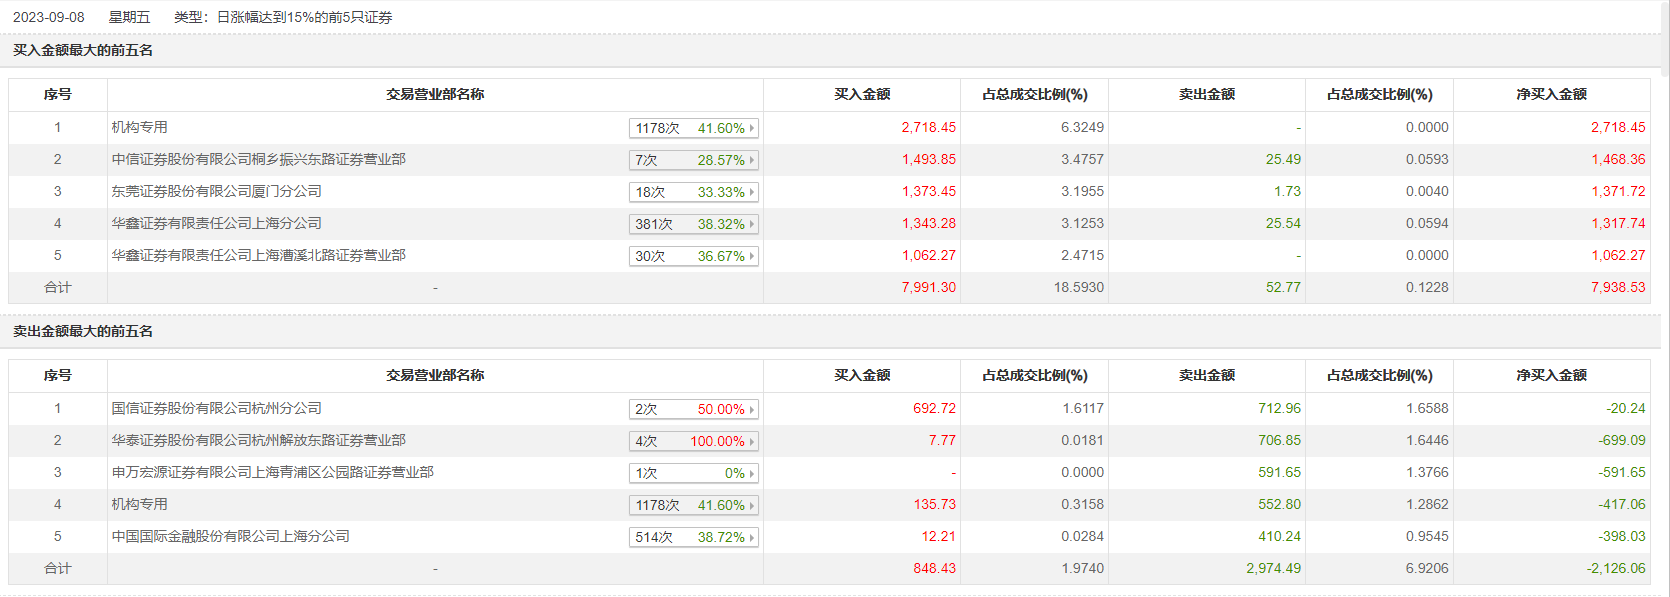1670x597 pixels.
Task: Click arrow icon beside 2次 50.00%
Action: (x=752, y=409)
